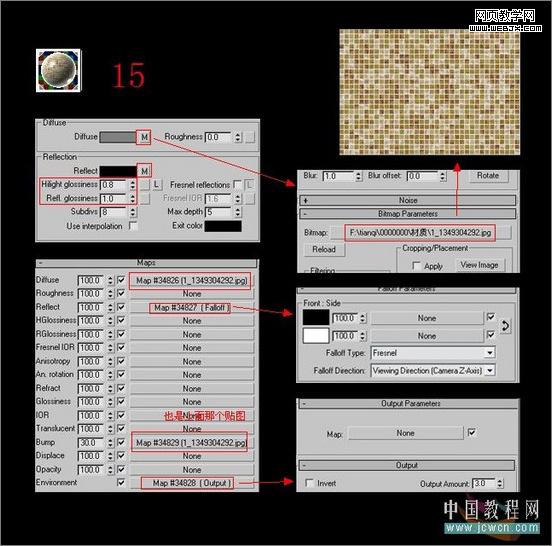Click the Blur value field

click(x=338, y=176)
